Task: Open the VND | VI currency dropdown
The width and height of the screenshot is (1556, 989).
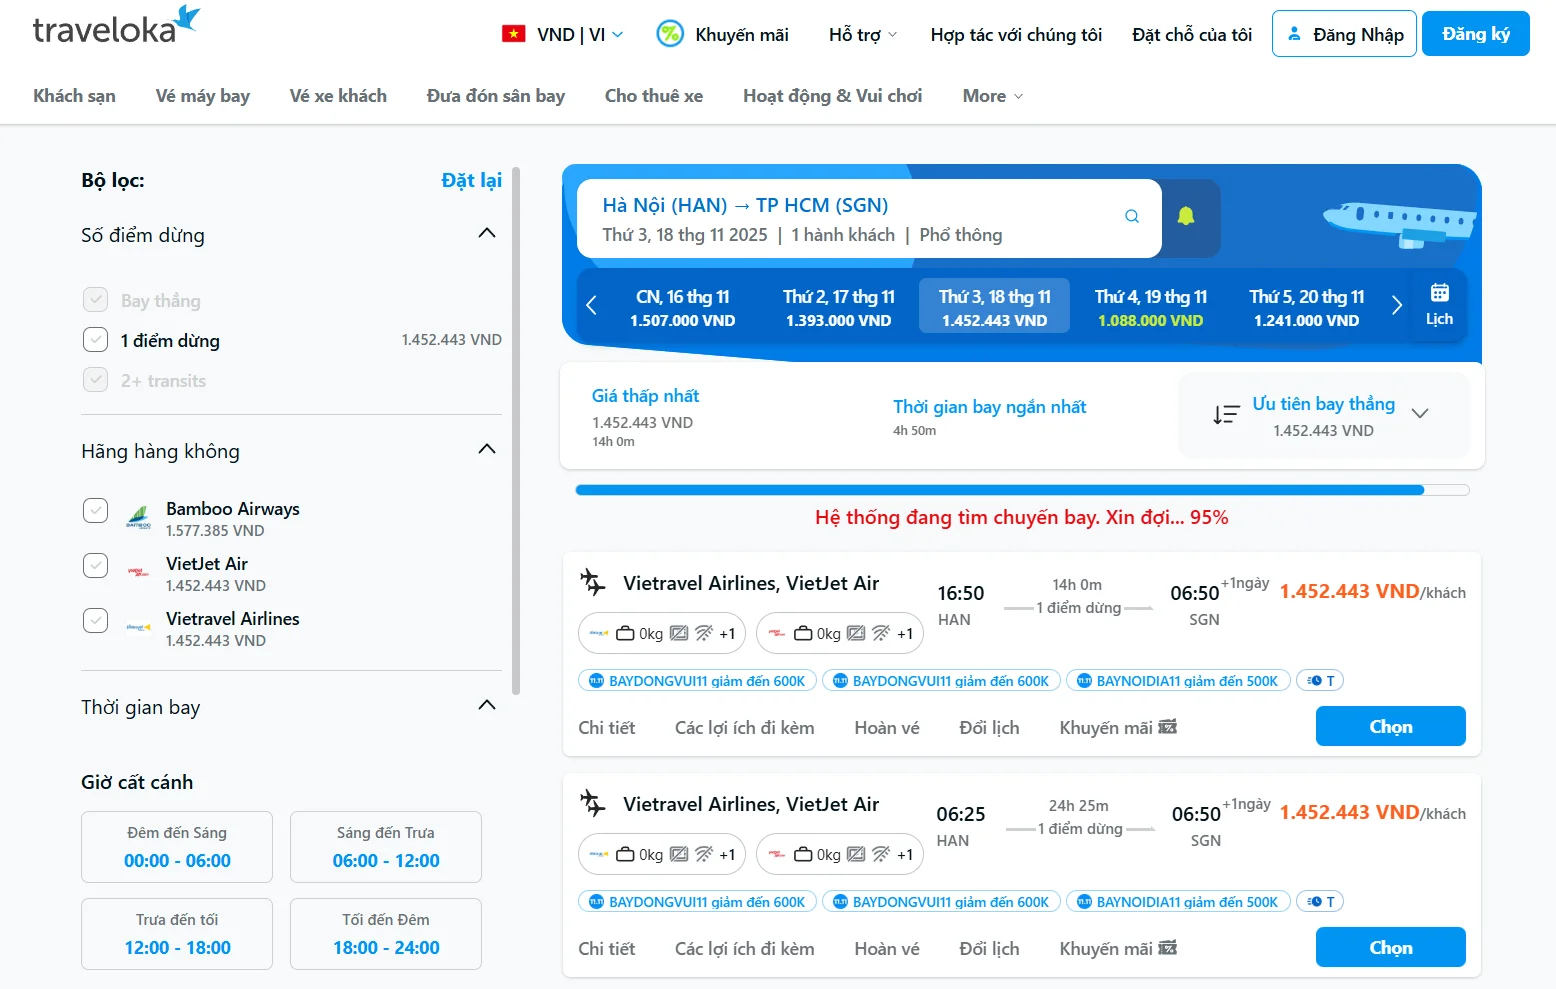Action: click(563, 34)
